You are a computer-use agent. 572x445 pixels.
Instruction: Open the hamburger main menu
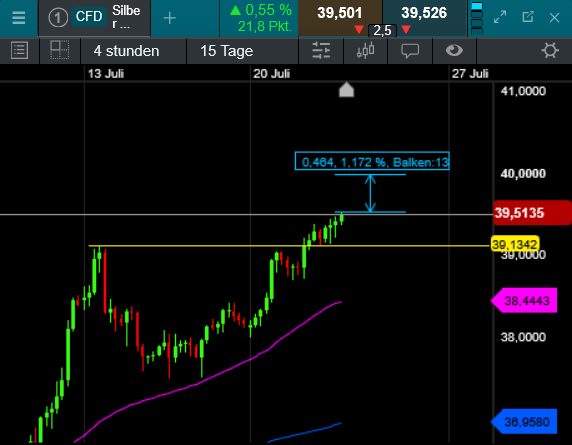tap(18, 18)
